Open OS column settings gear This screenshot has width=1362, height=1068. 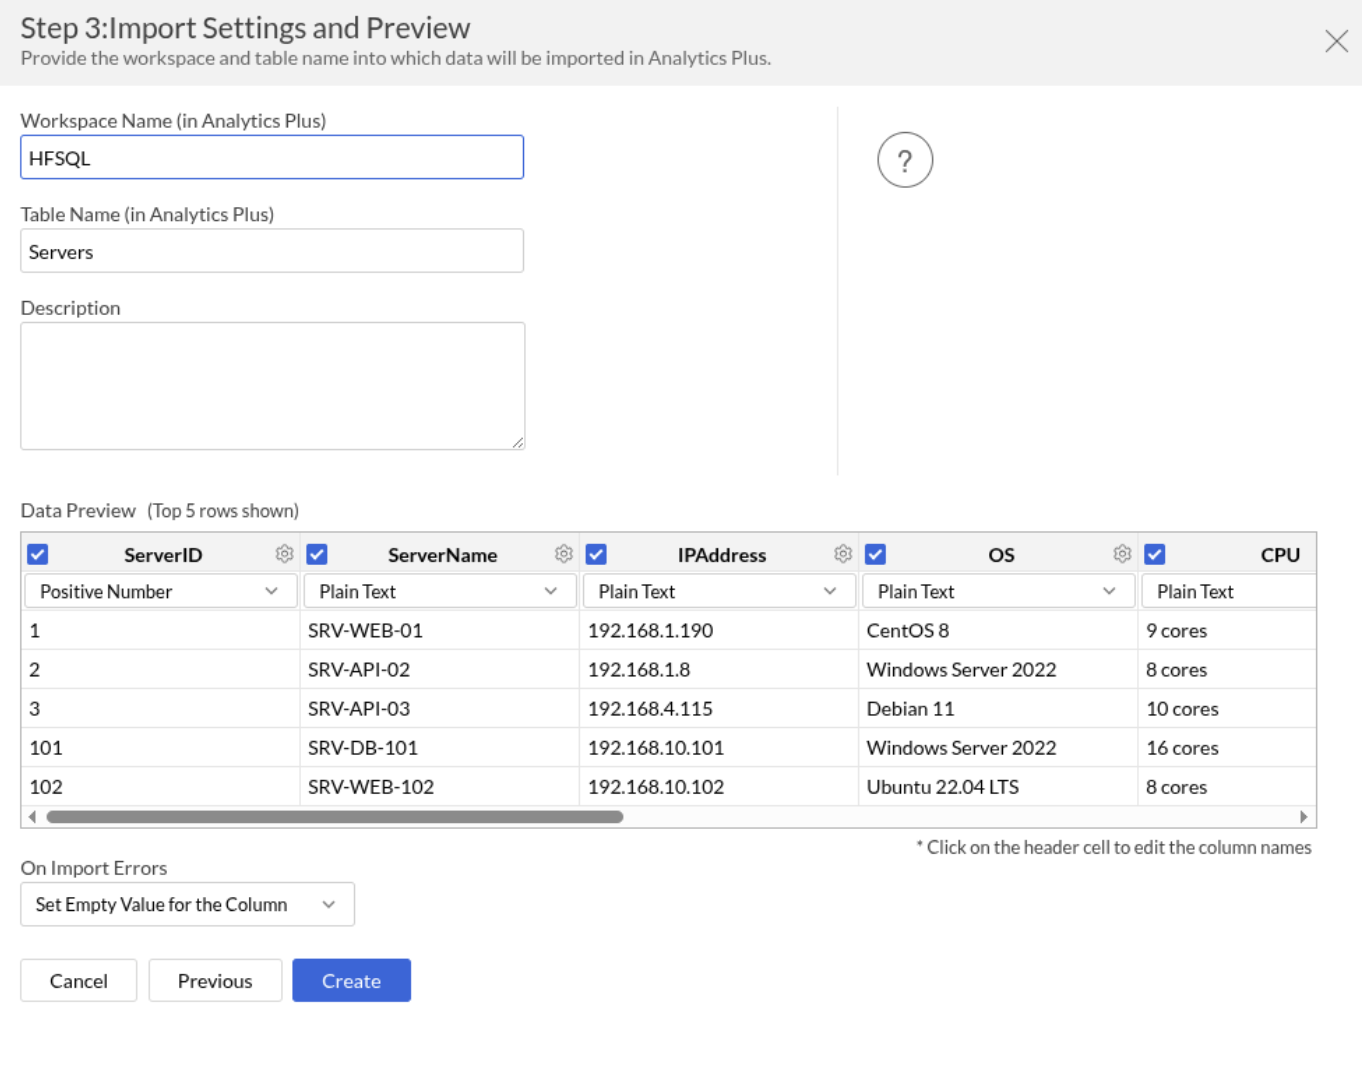[1122, 554]
